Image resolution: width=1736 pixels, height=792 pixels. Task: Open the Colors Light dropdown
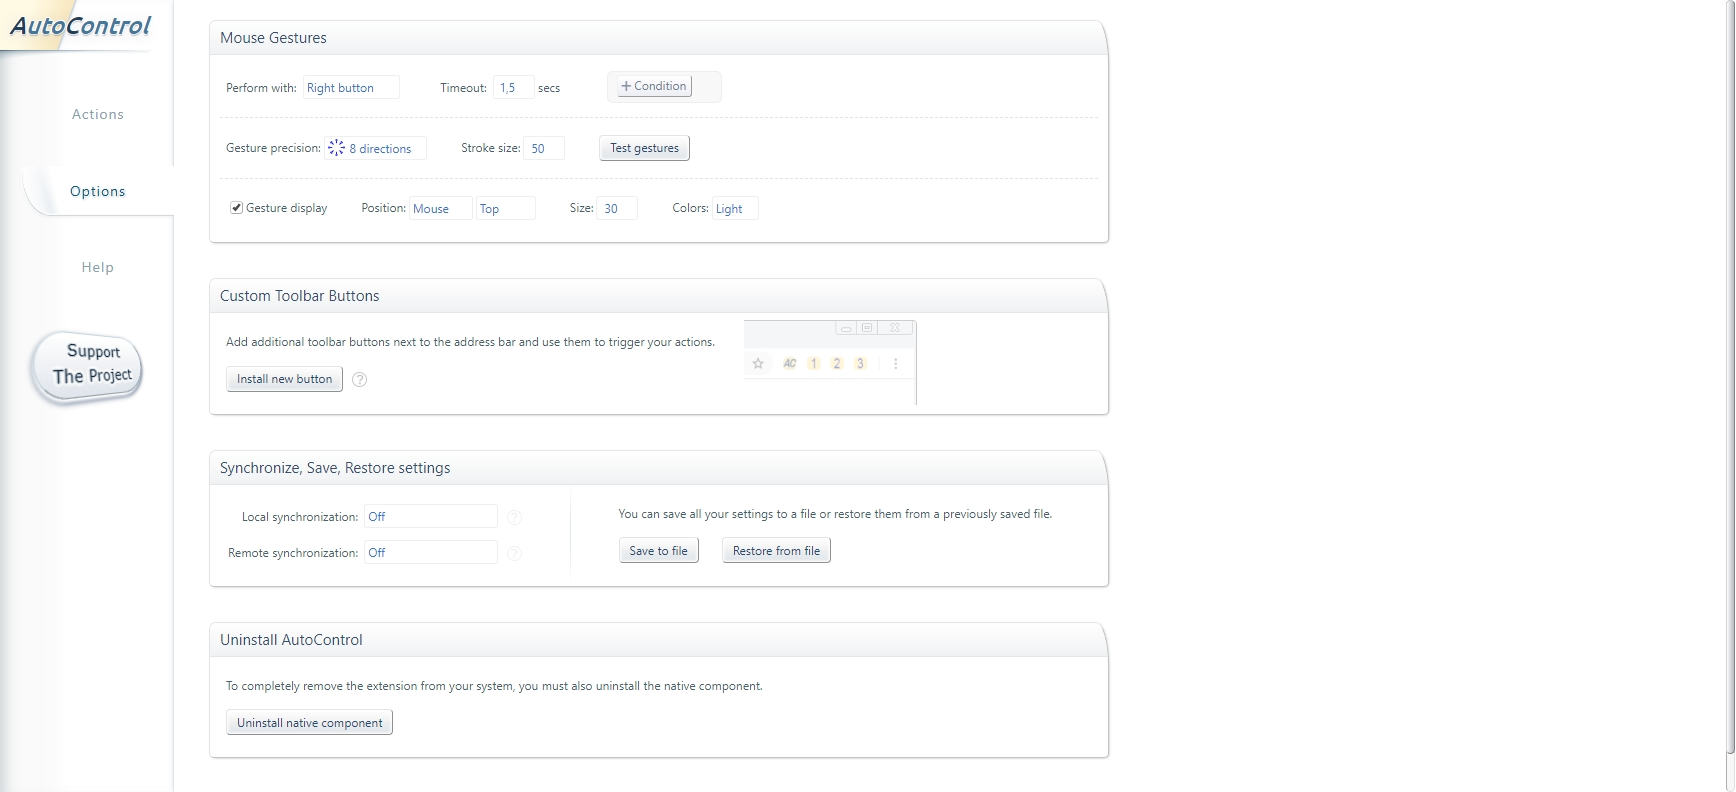(735, 208)
